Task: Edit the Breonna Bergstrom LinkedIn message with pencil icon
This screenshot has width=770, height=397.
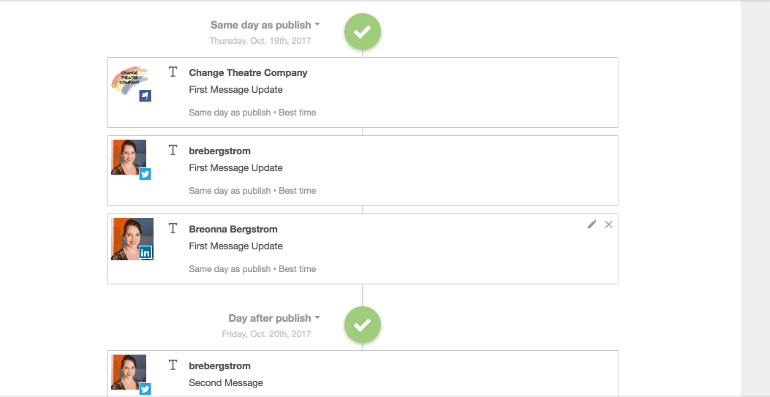Action: (x=592, y=225)
